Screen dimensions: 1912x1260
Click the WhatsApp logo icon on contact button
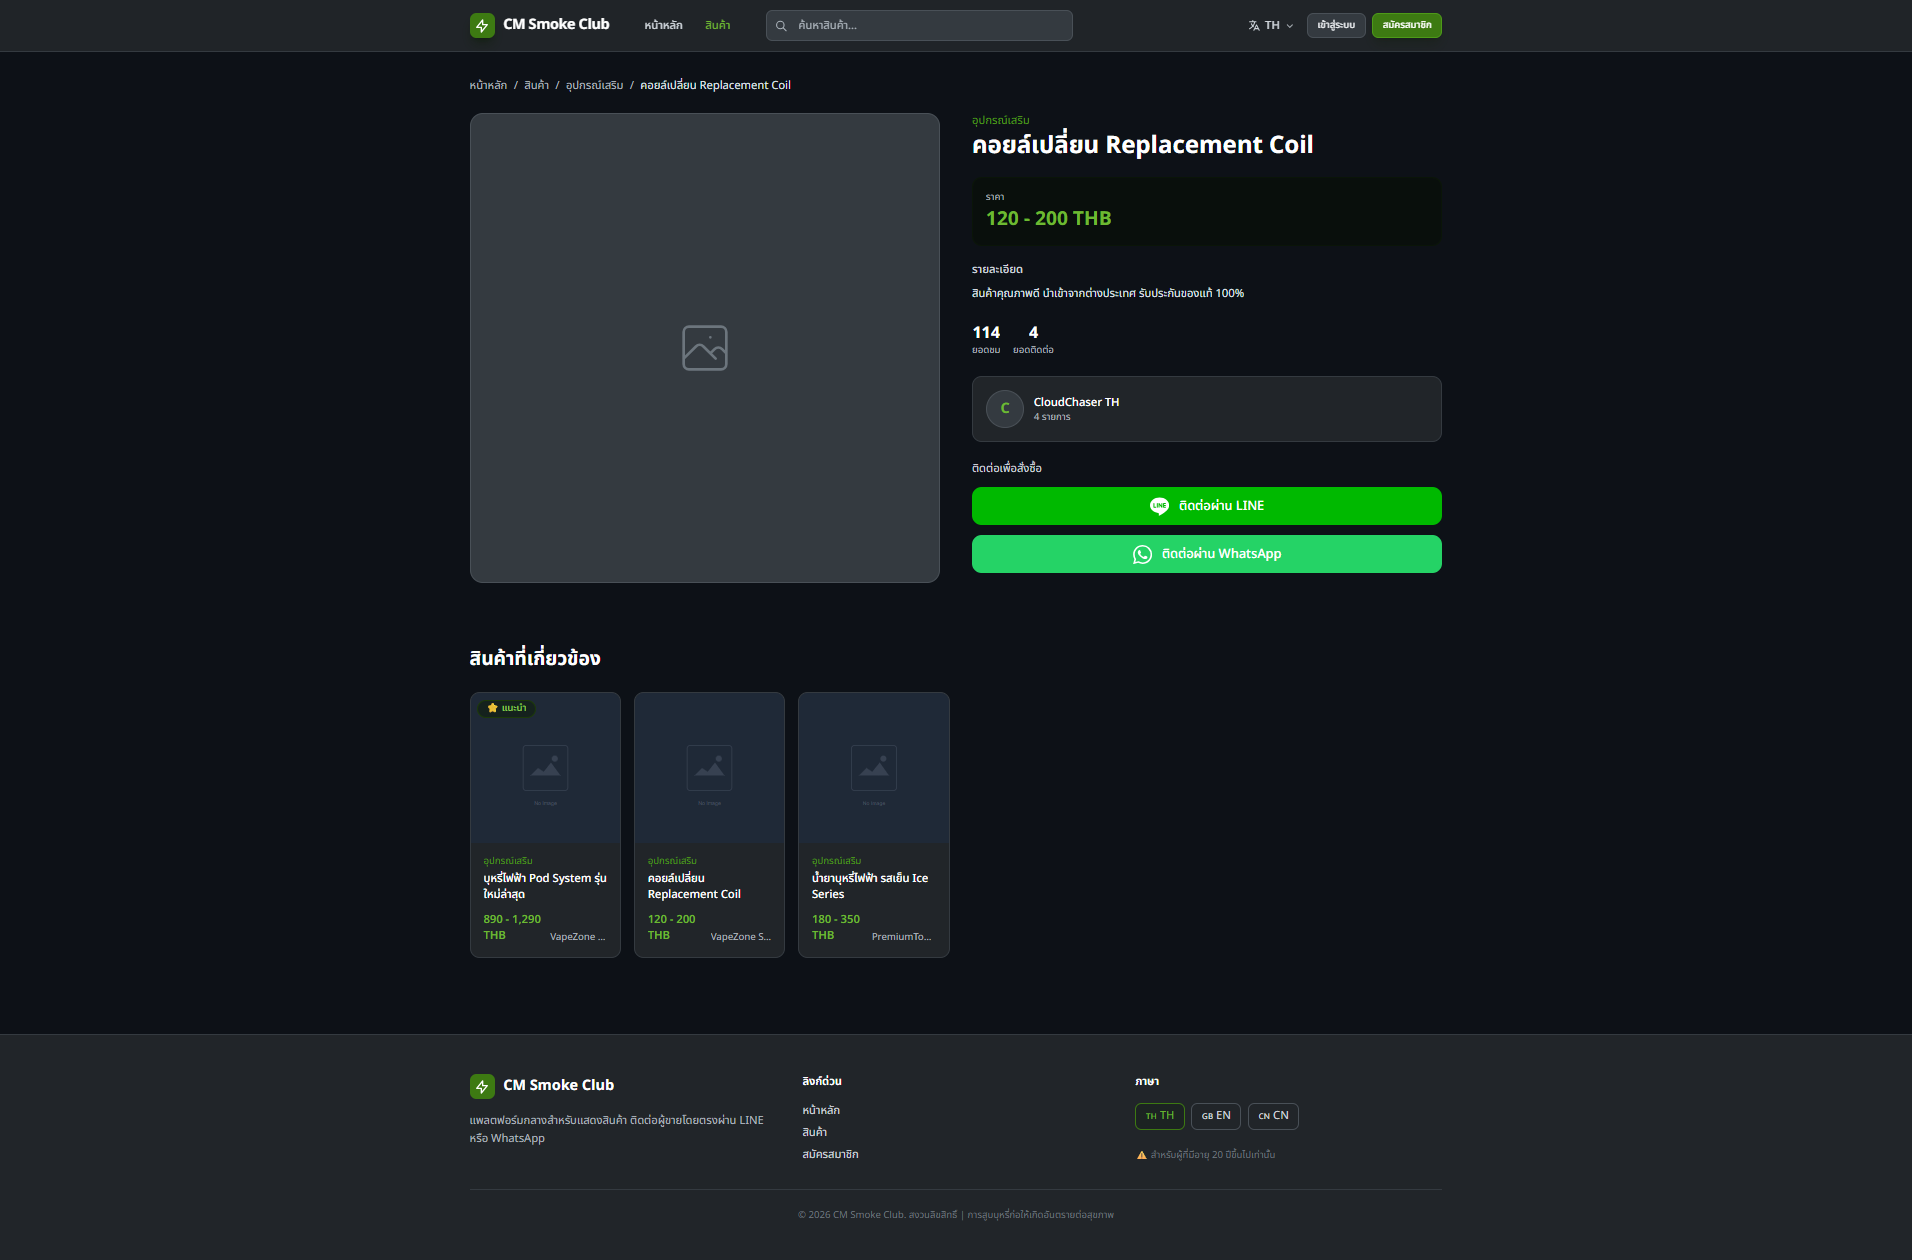1142,554
